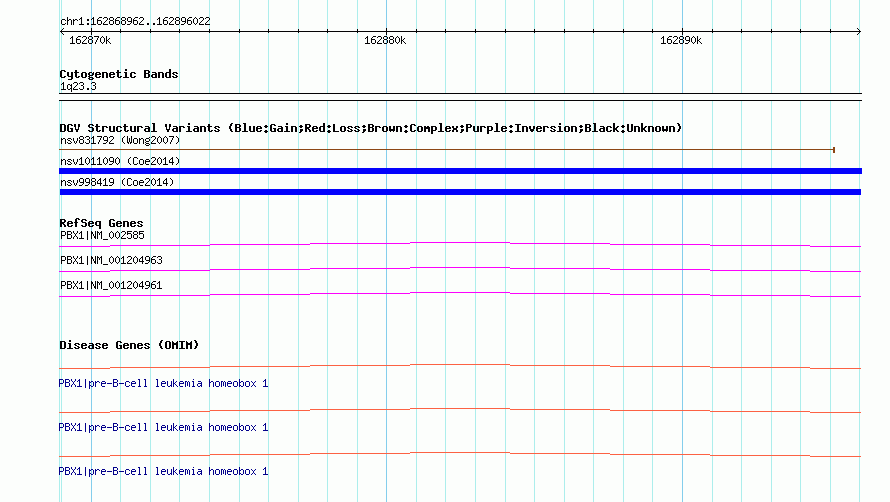Select the Disease Genes (OMIM) track title
The width and height of the screenshot is (890, 502).
(x=129, y=345)
